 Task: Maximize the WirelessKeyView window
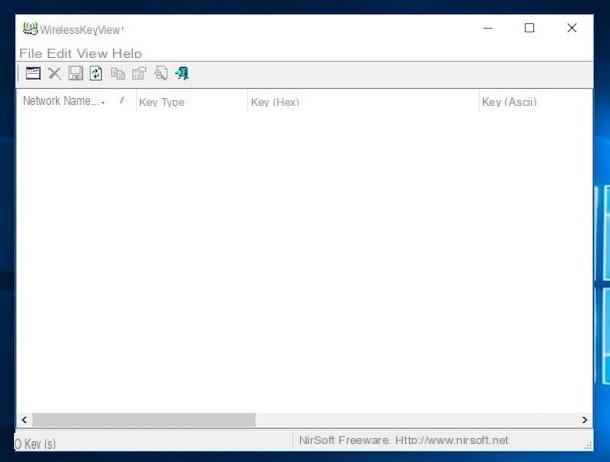[x=529, y=28]
